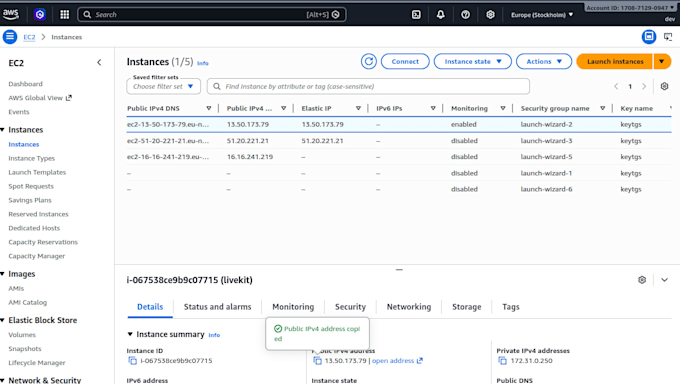Image resolution: width=680 pixels, height=384 pixels.
Task: Open the console settings gear in top bar
Action: tap(490, 14)
